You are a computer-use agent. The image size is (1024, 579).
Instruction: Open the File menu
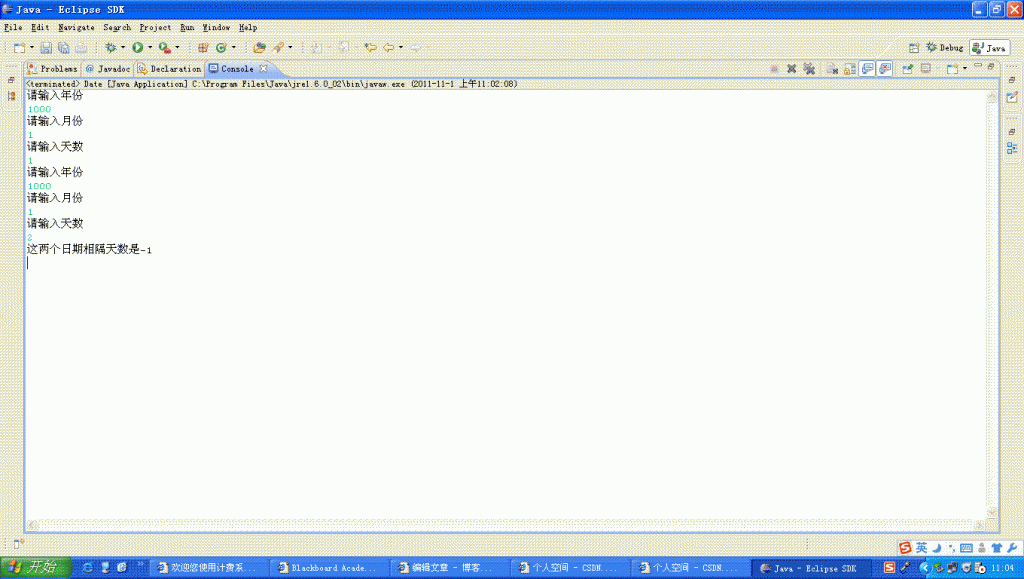pos(13,27)
